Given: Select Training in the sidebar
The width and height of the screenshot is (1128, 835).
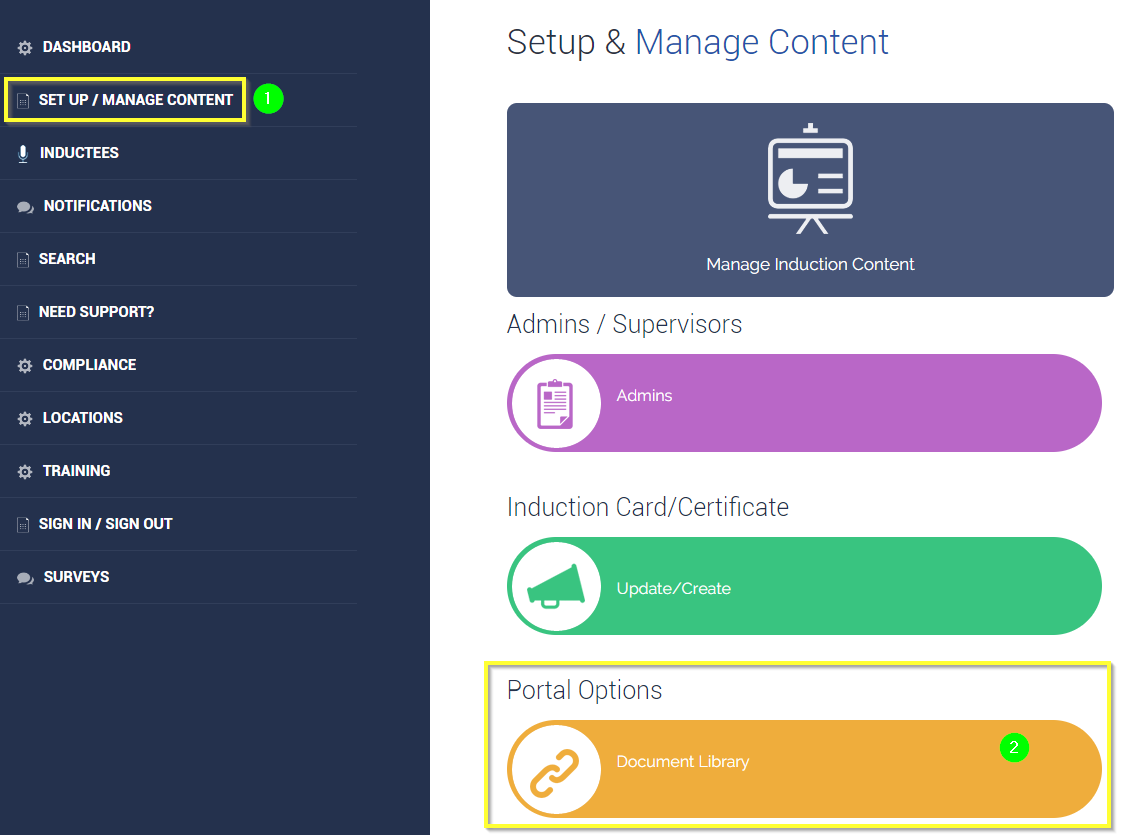Looking at the screenshot, I should pyautogui.click(x=76, y=471).
